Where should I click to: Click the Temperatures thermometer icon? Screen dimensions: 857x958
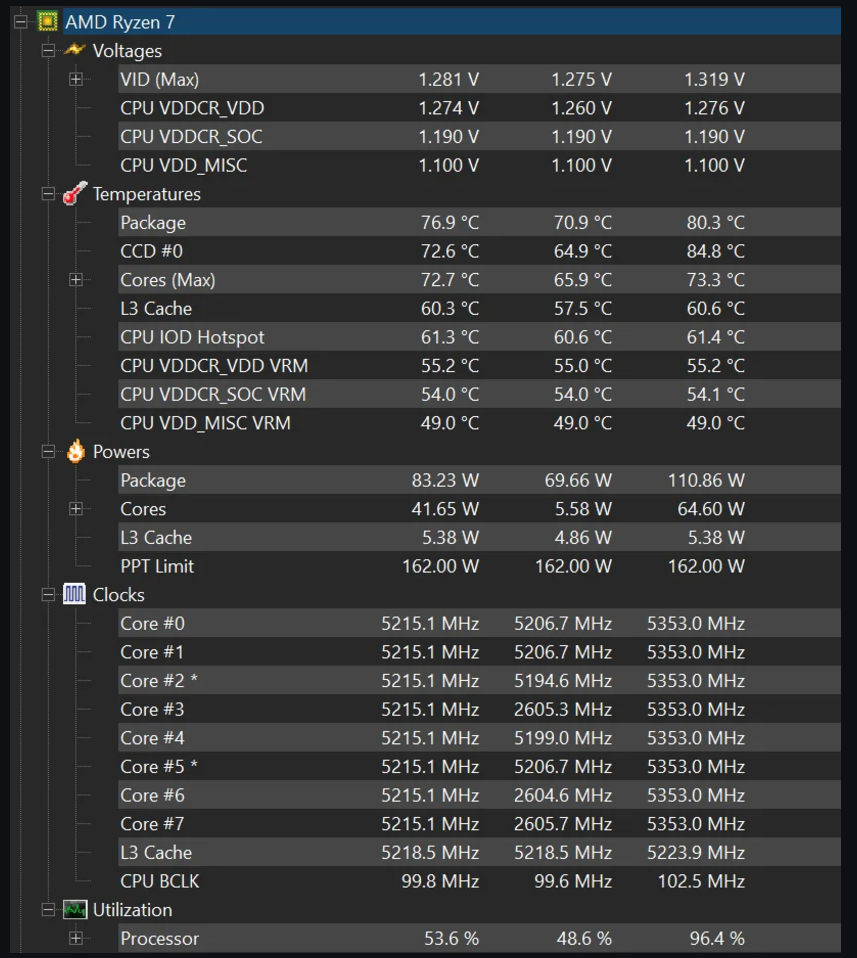[75, 193]
